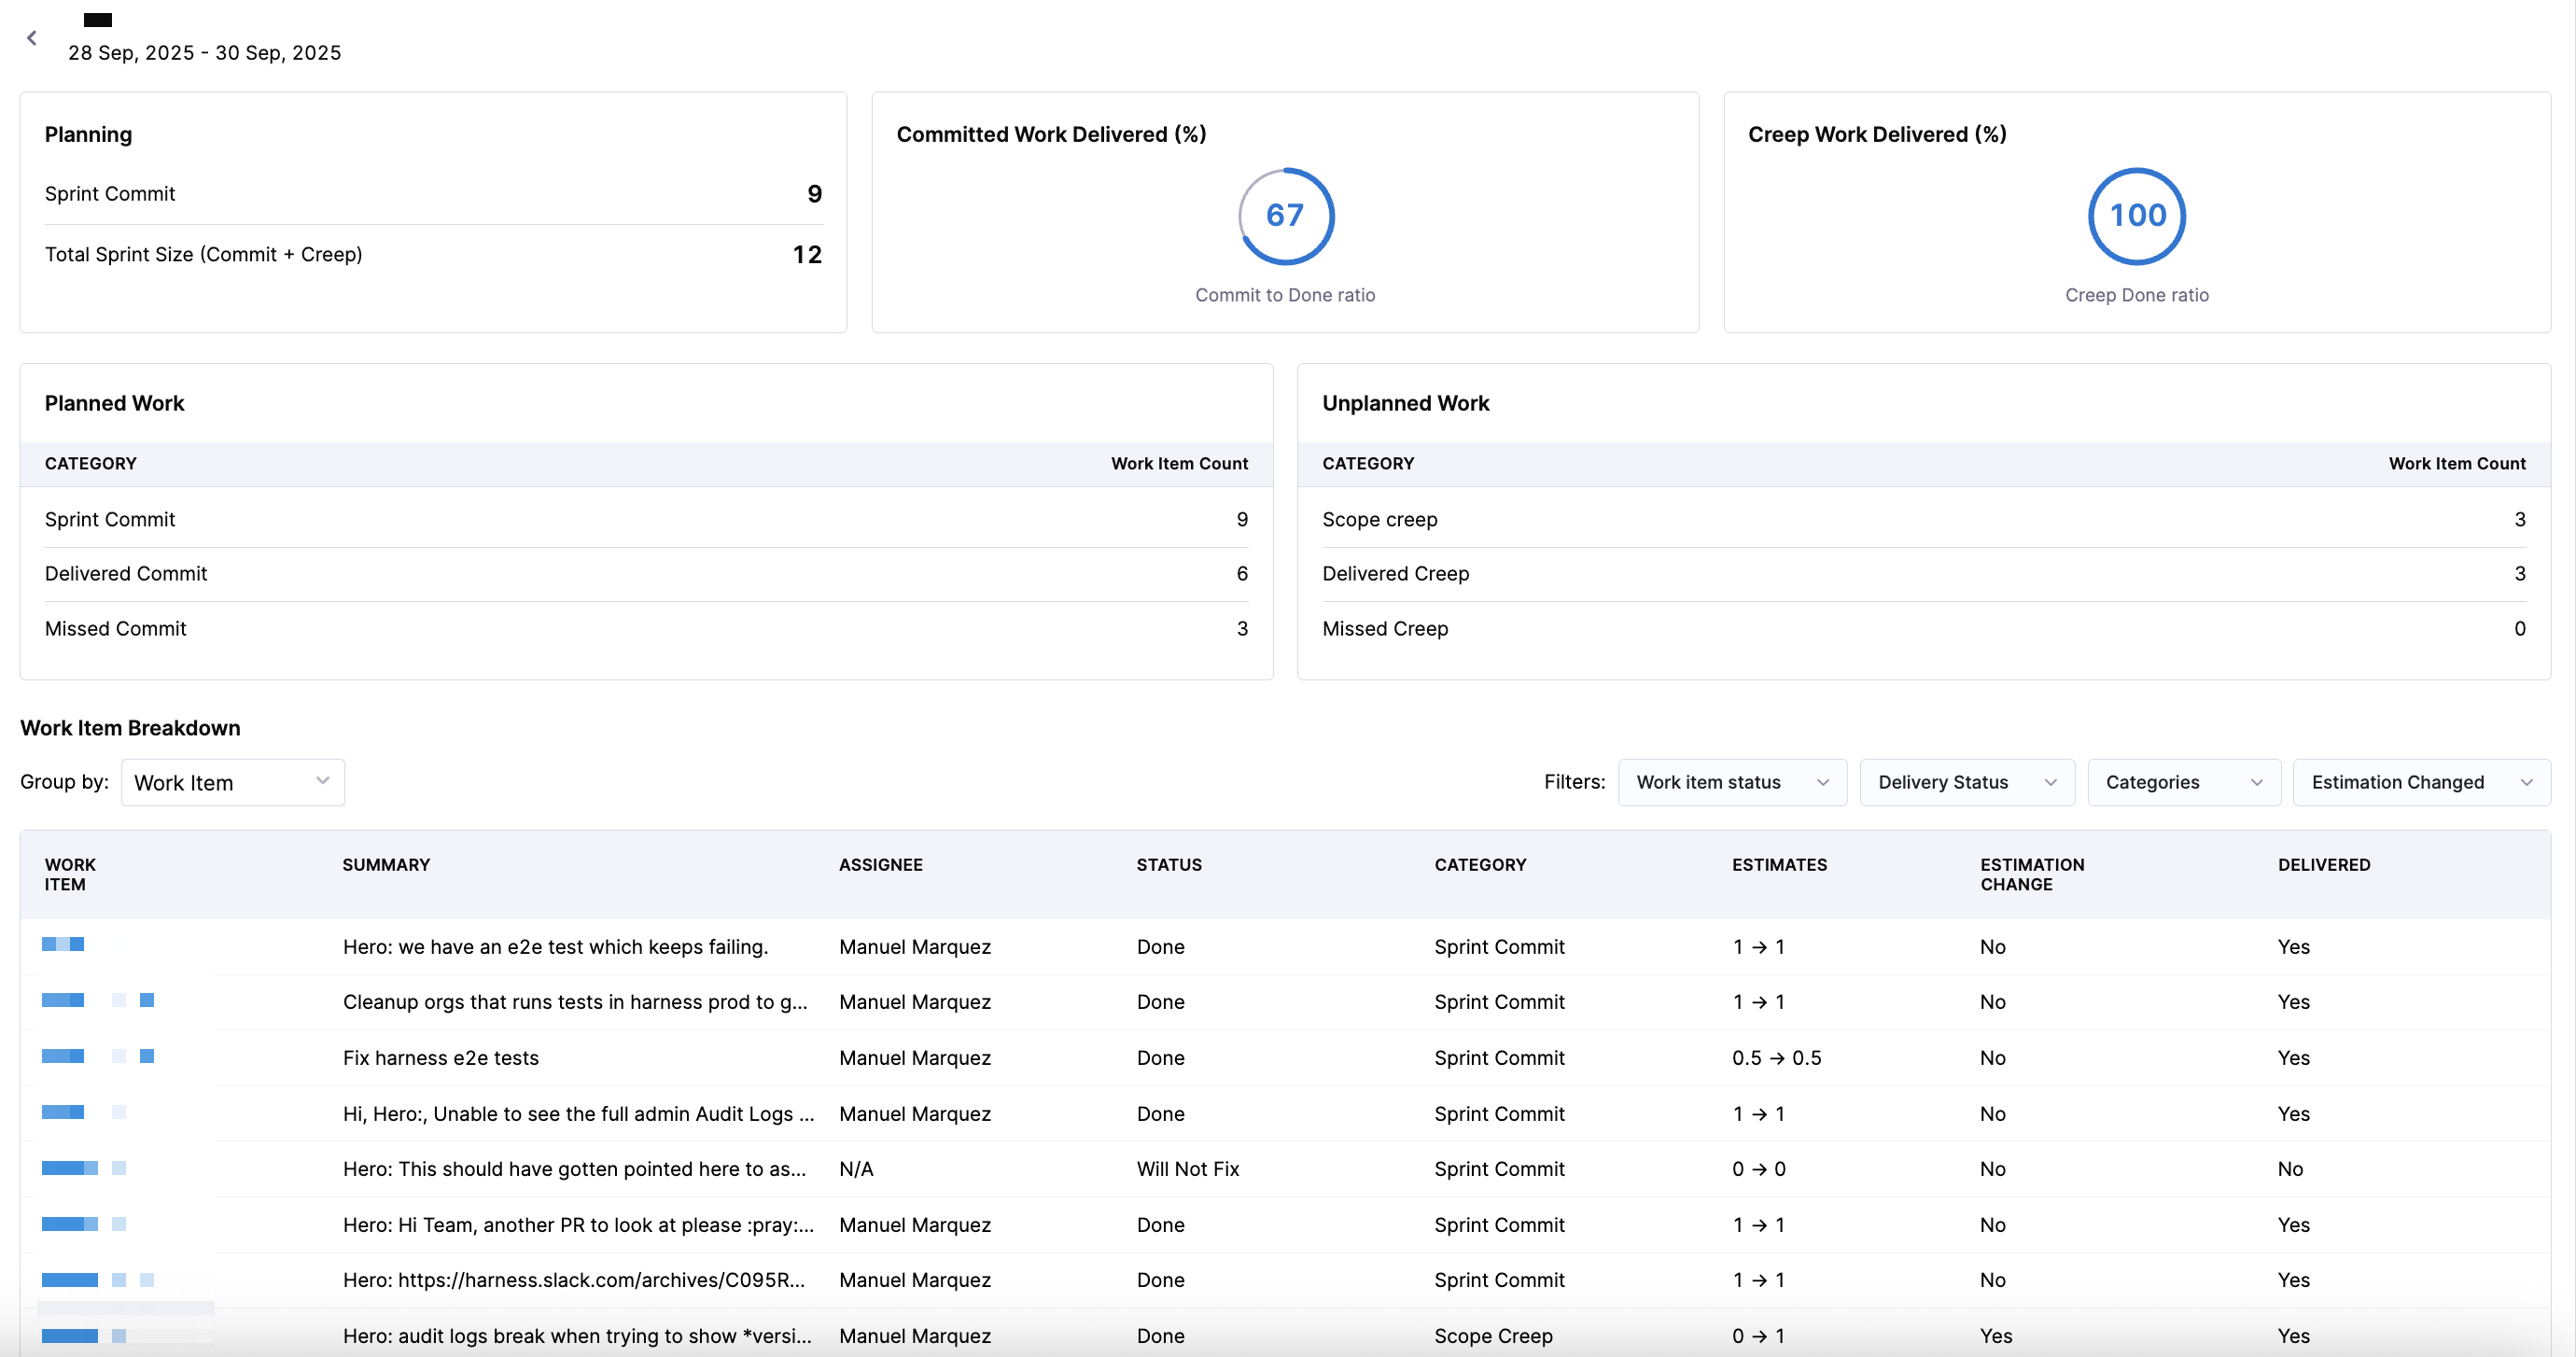Image resolution: width=2576 pixels, height=1357 pixels.
Task: Expand the Categories filter dropdown
Action: coord(2183,782)
